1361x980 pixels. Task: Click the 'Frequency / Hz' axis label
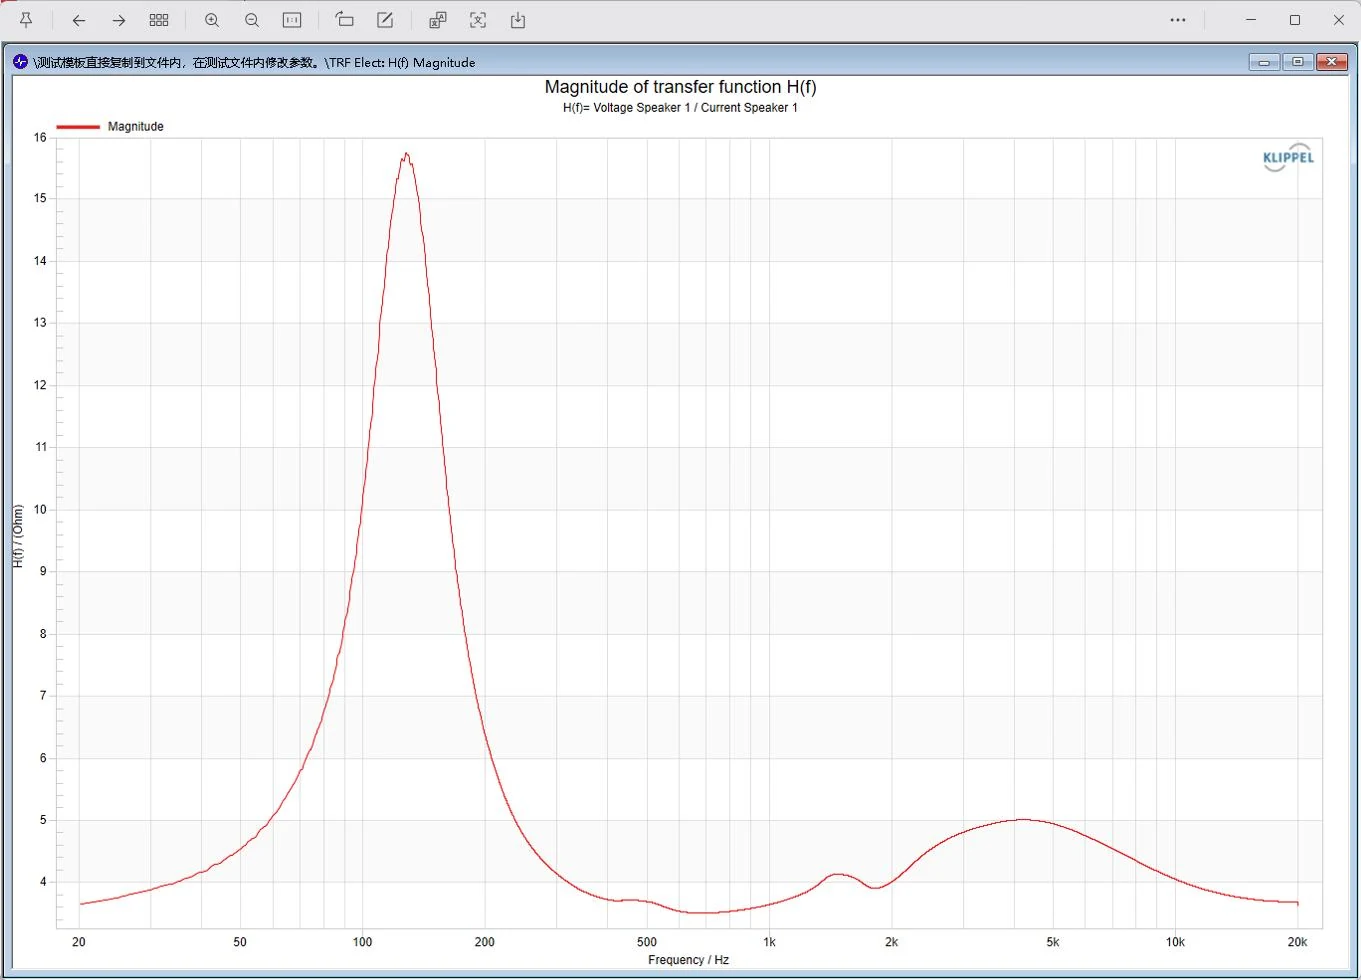(688, 960)
